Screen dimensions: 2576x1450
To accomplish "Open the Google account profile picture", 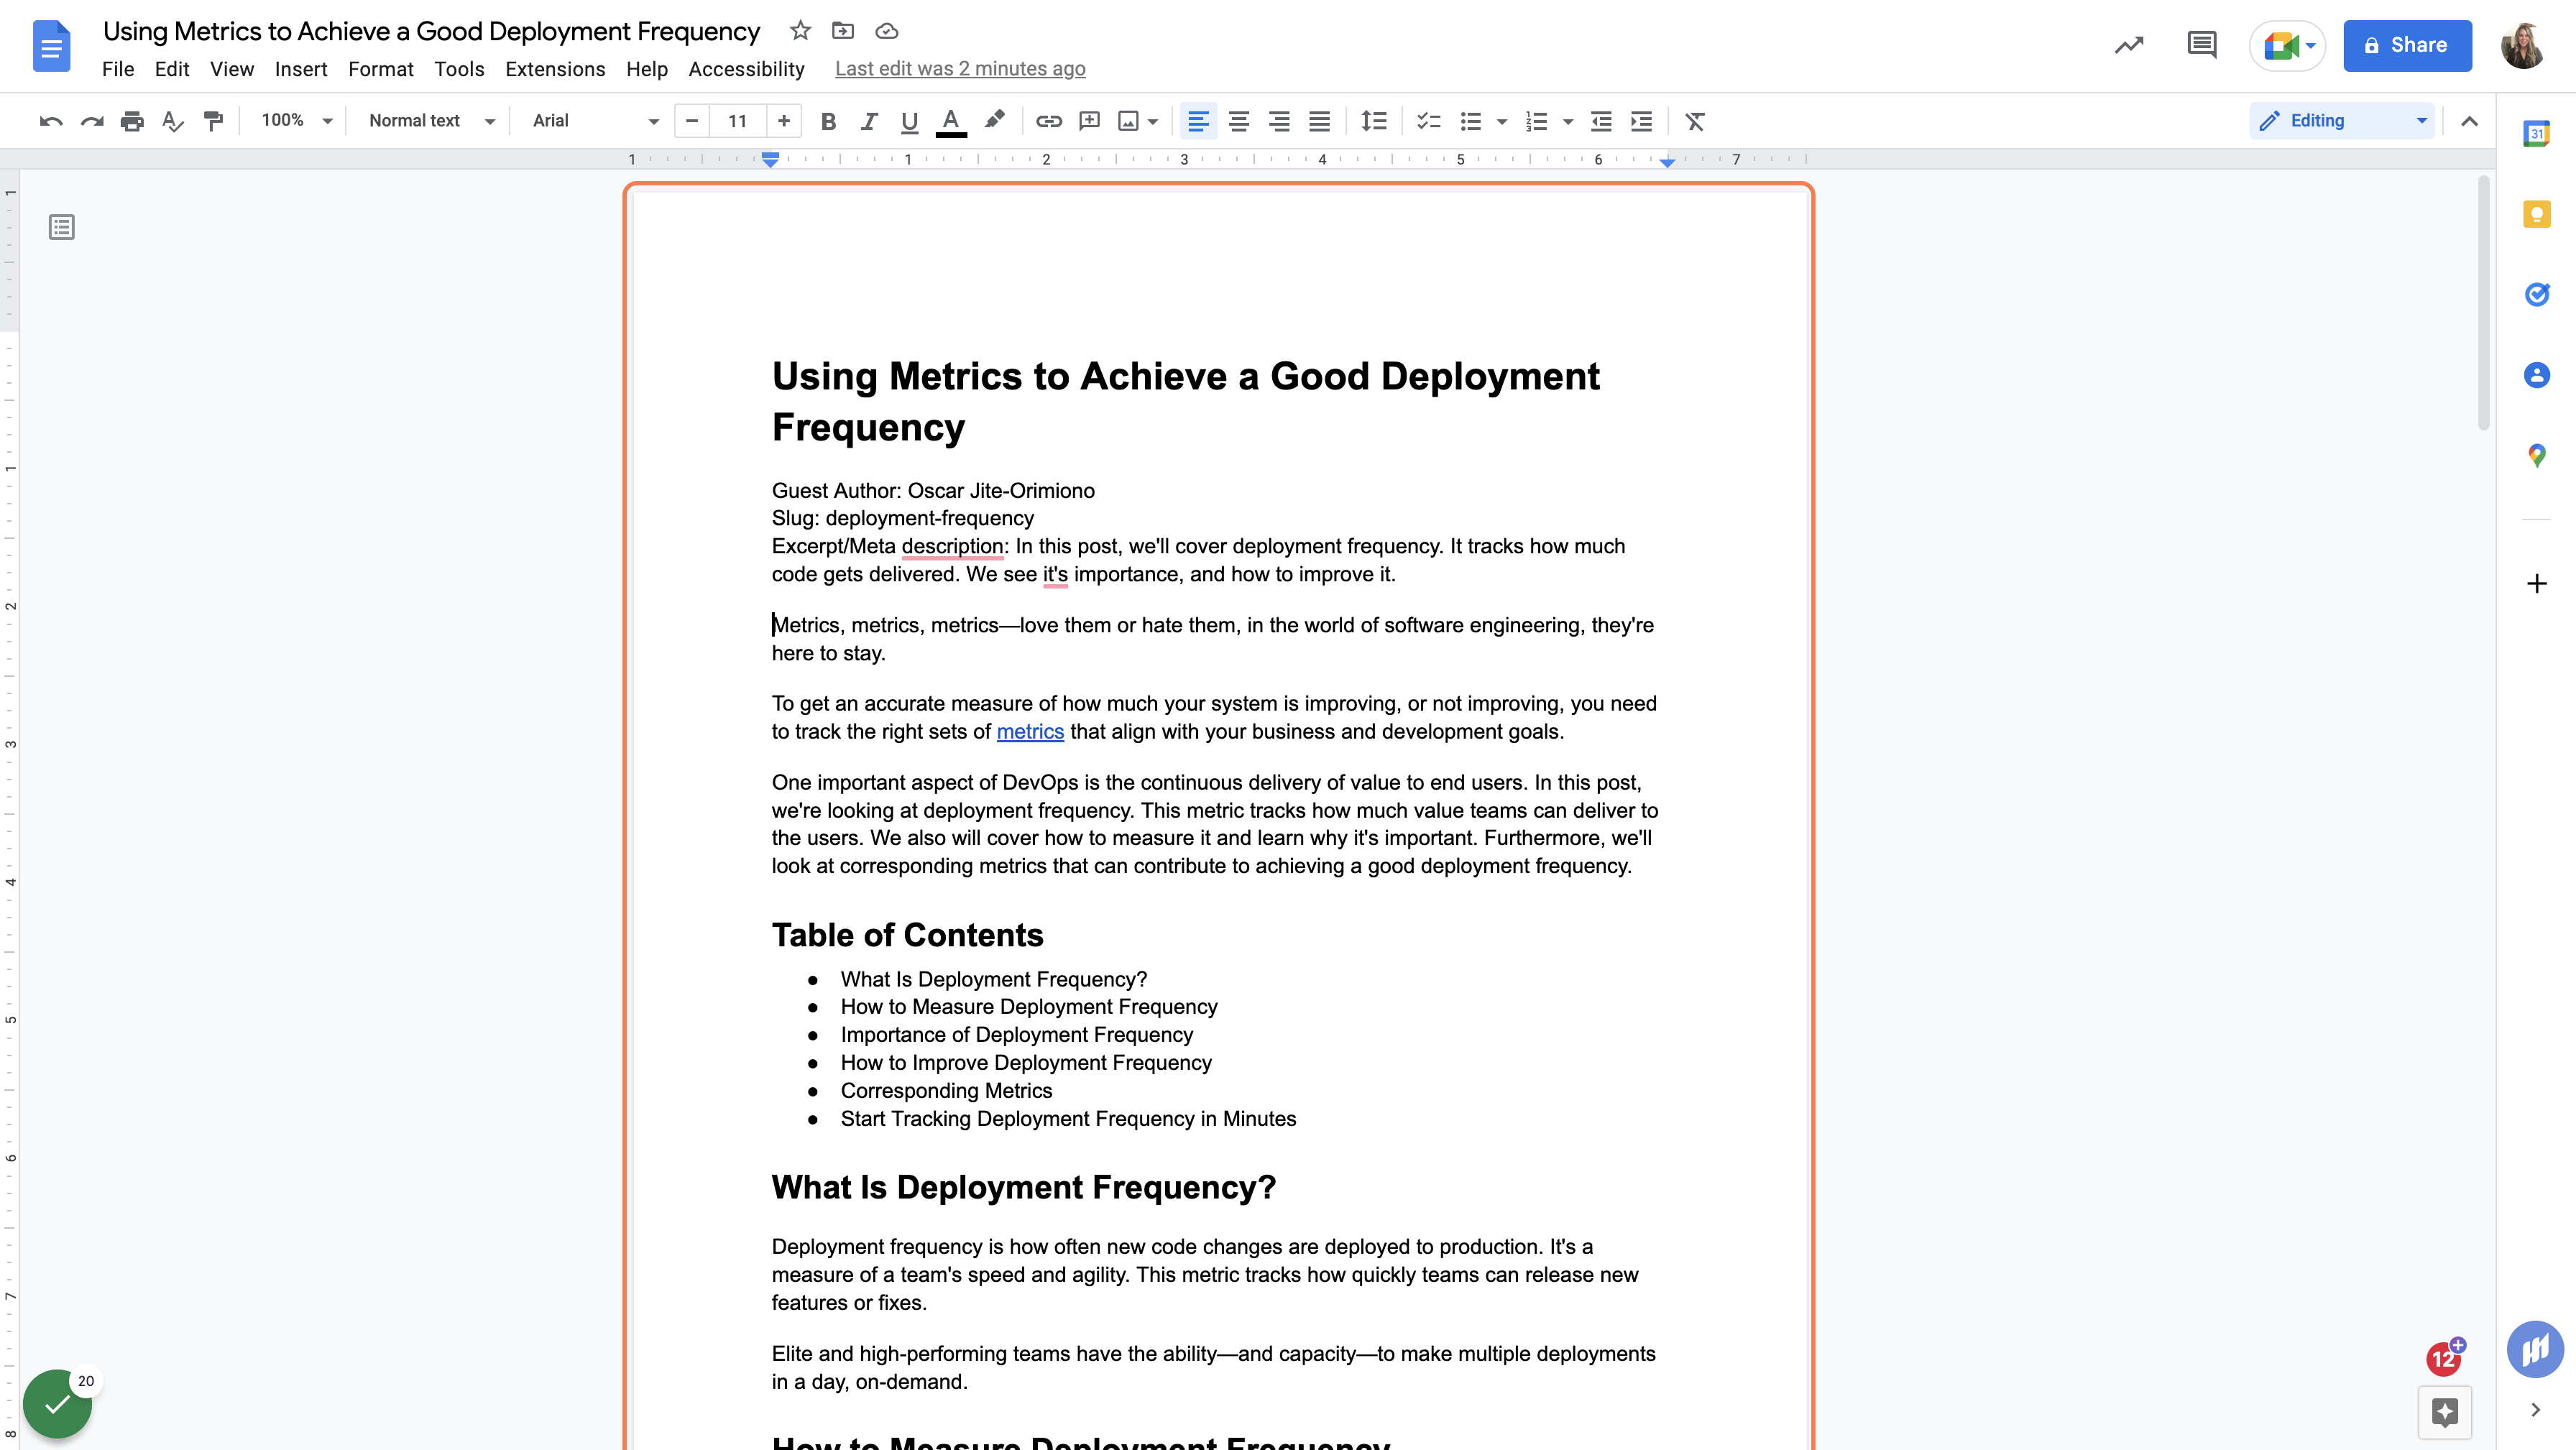I will pyautogui.click(x=2523, y=45).
